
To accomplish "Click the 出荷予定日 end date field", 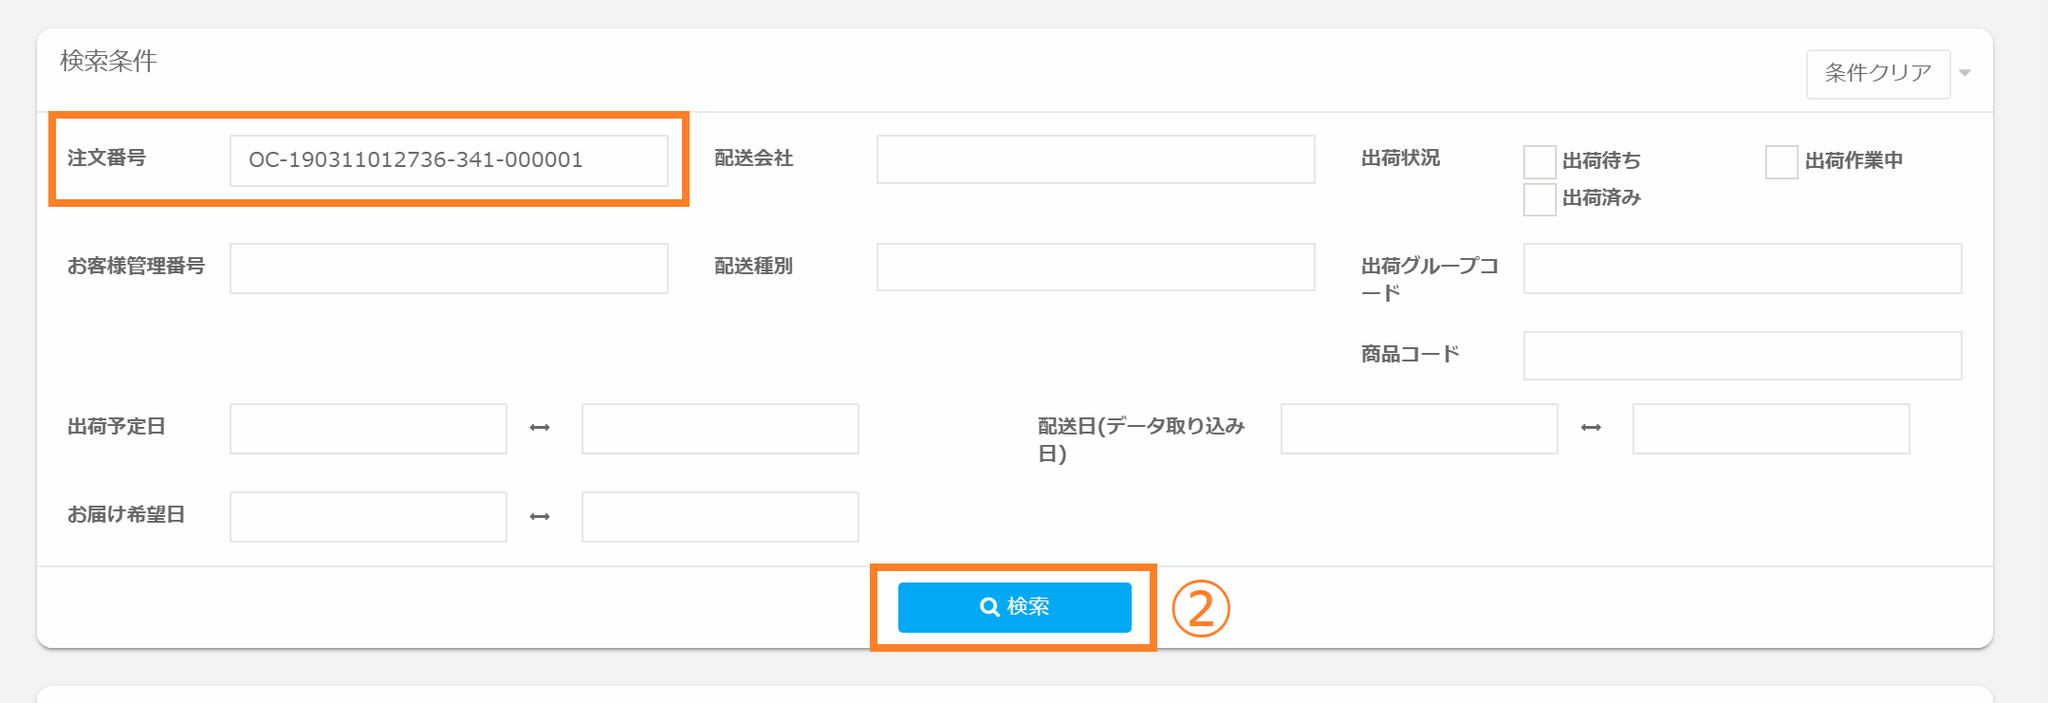I will tap(720, 428).
